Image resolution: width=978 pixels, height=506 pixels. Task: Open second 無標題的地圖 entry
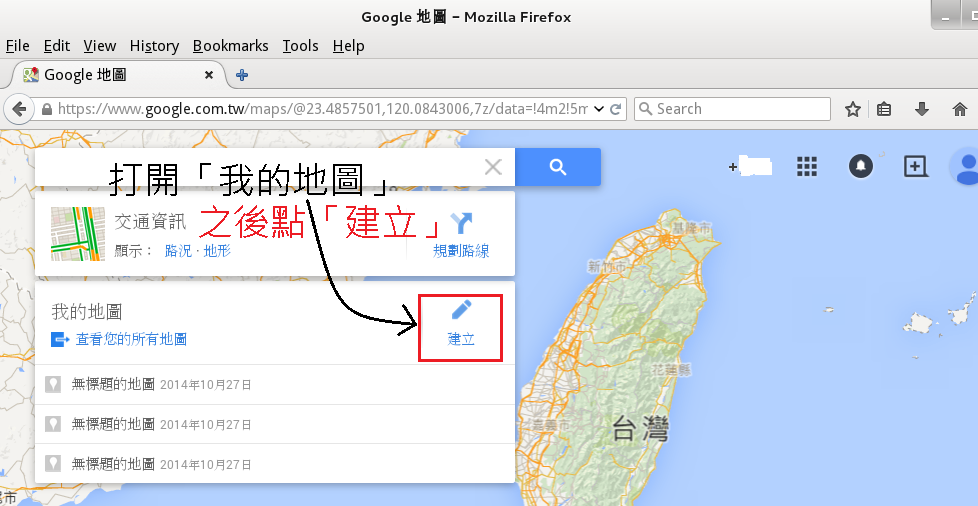tap(274, 424)
